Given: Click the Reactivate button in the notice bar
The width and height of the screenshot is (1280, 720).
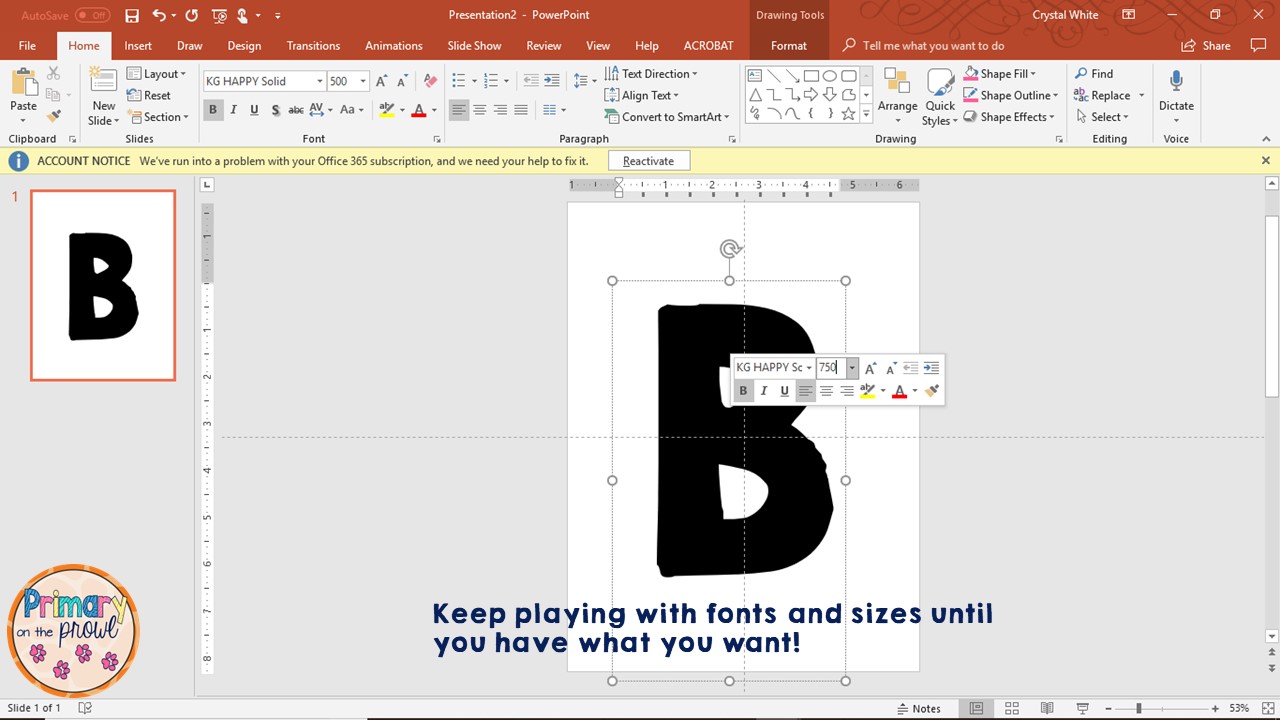Looking at the screenshot, I should point(648,160).
